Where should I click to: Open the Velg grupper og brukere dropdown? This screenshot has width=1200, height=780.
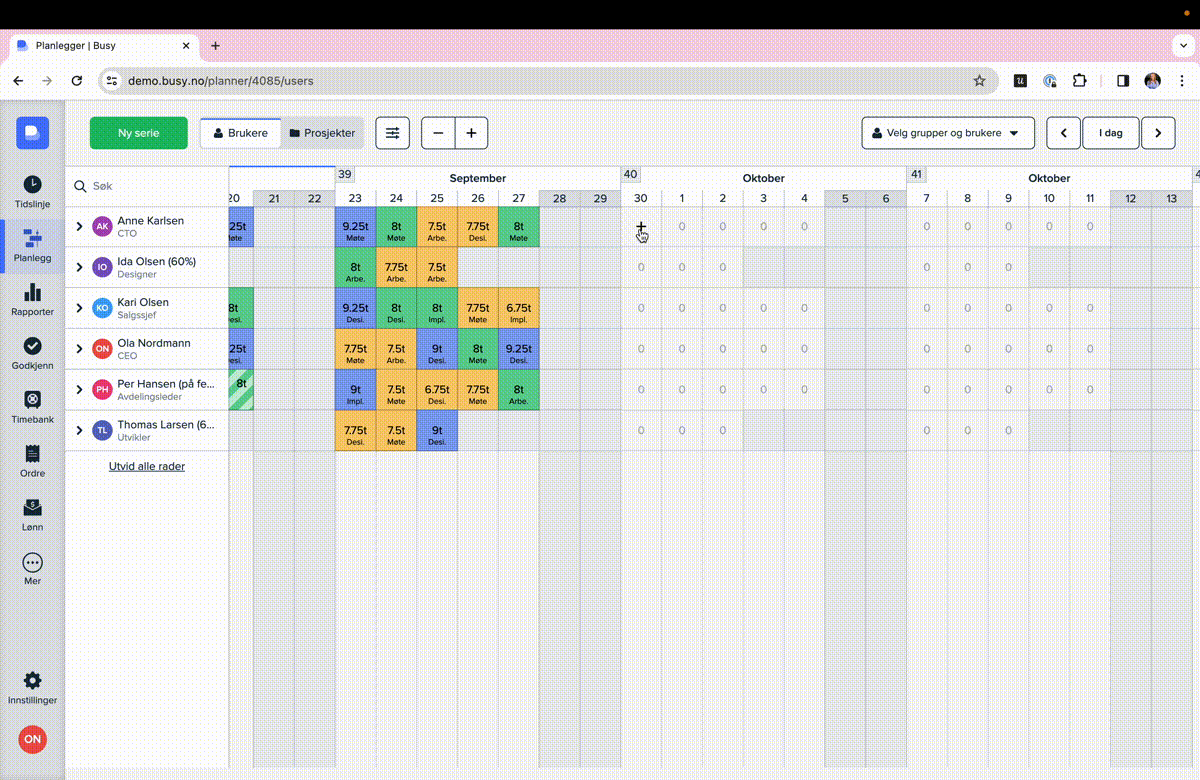pyautogui.click(x=948, y=132)
